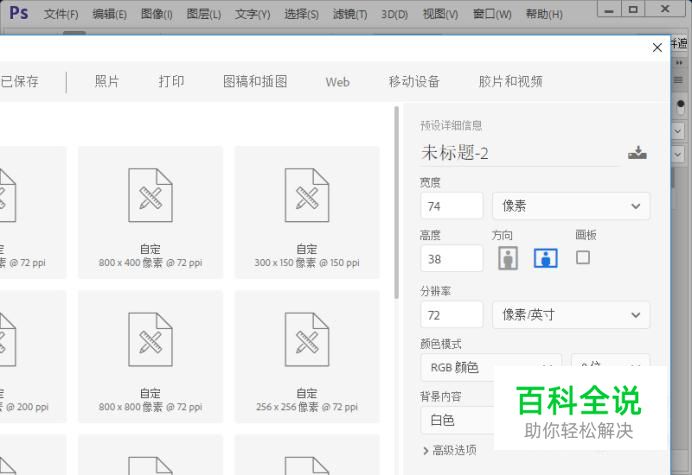Switch to the 移动设备 tab

[x=414, y=82]
